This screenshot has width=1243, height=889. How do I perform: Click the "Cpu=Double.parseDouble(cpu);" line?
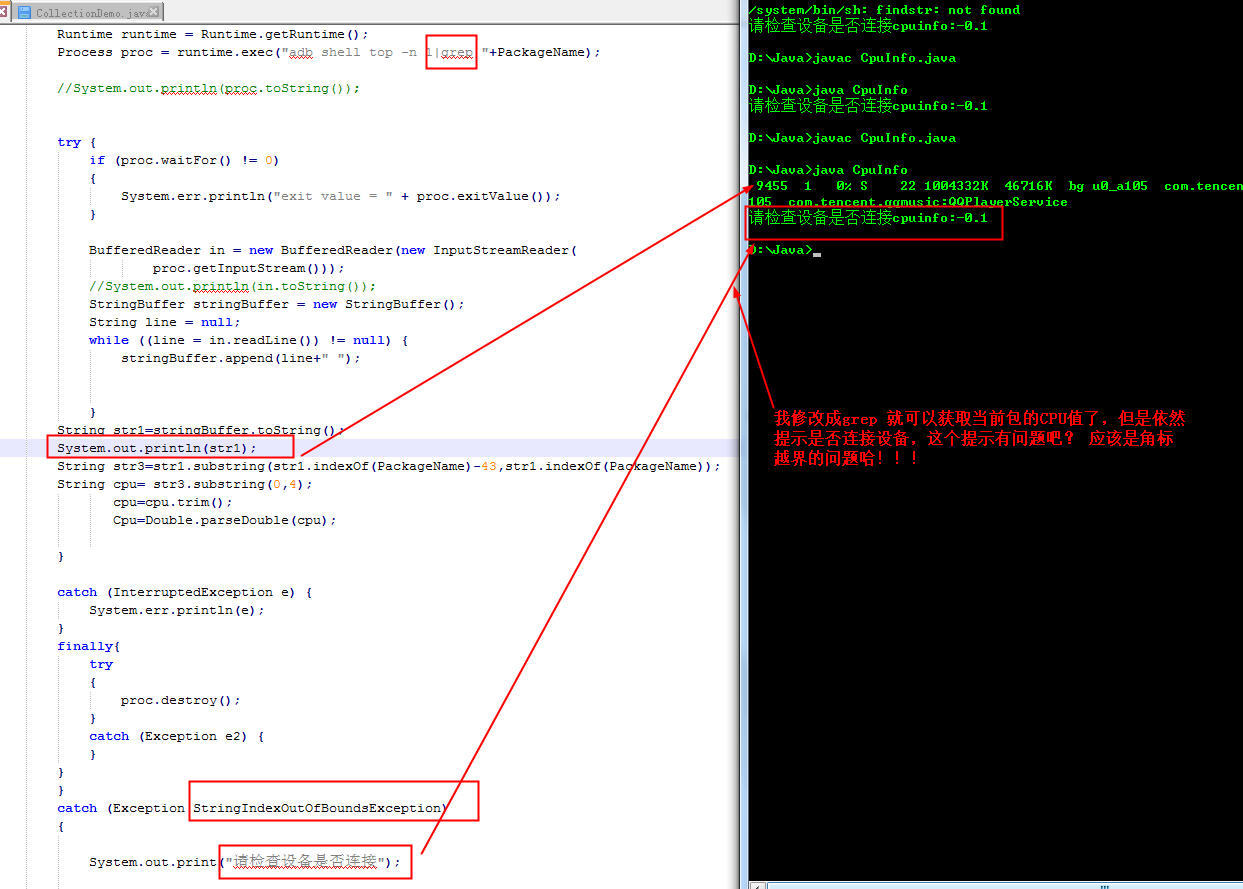(225, 520)
